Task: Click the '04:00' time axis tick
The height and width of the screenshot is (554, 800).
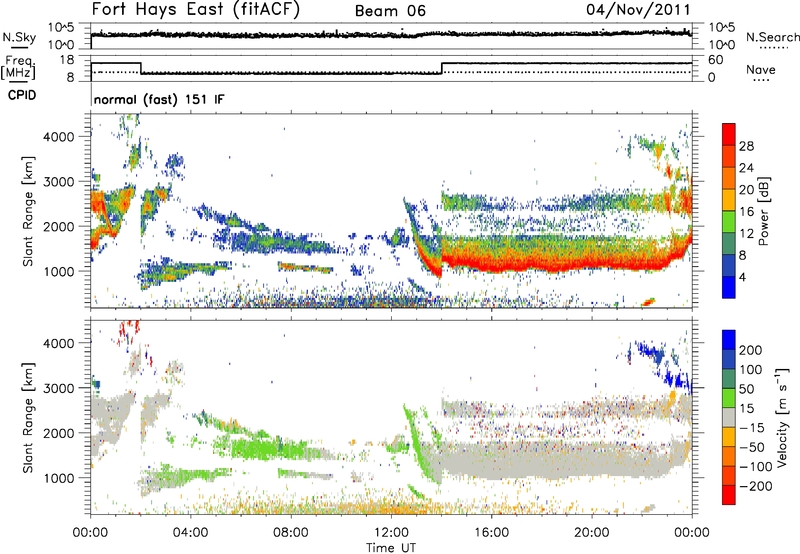Action: click(190, 533)
